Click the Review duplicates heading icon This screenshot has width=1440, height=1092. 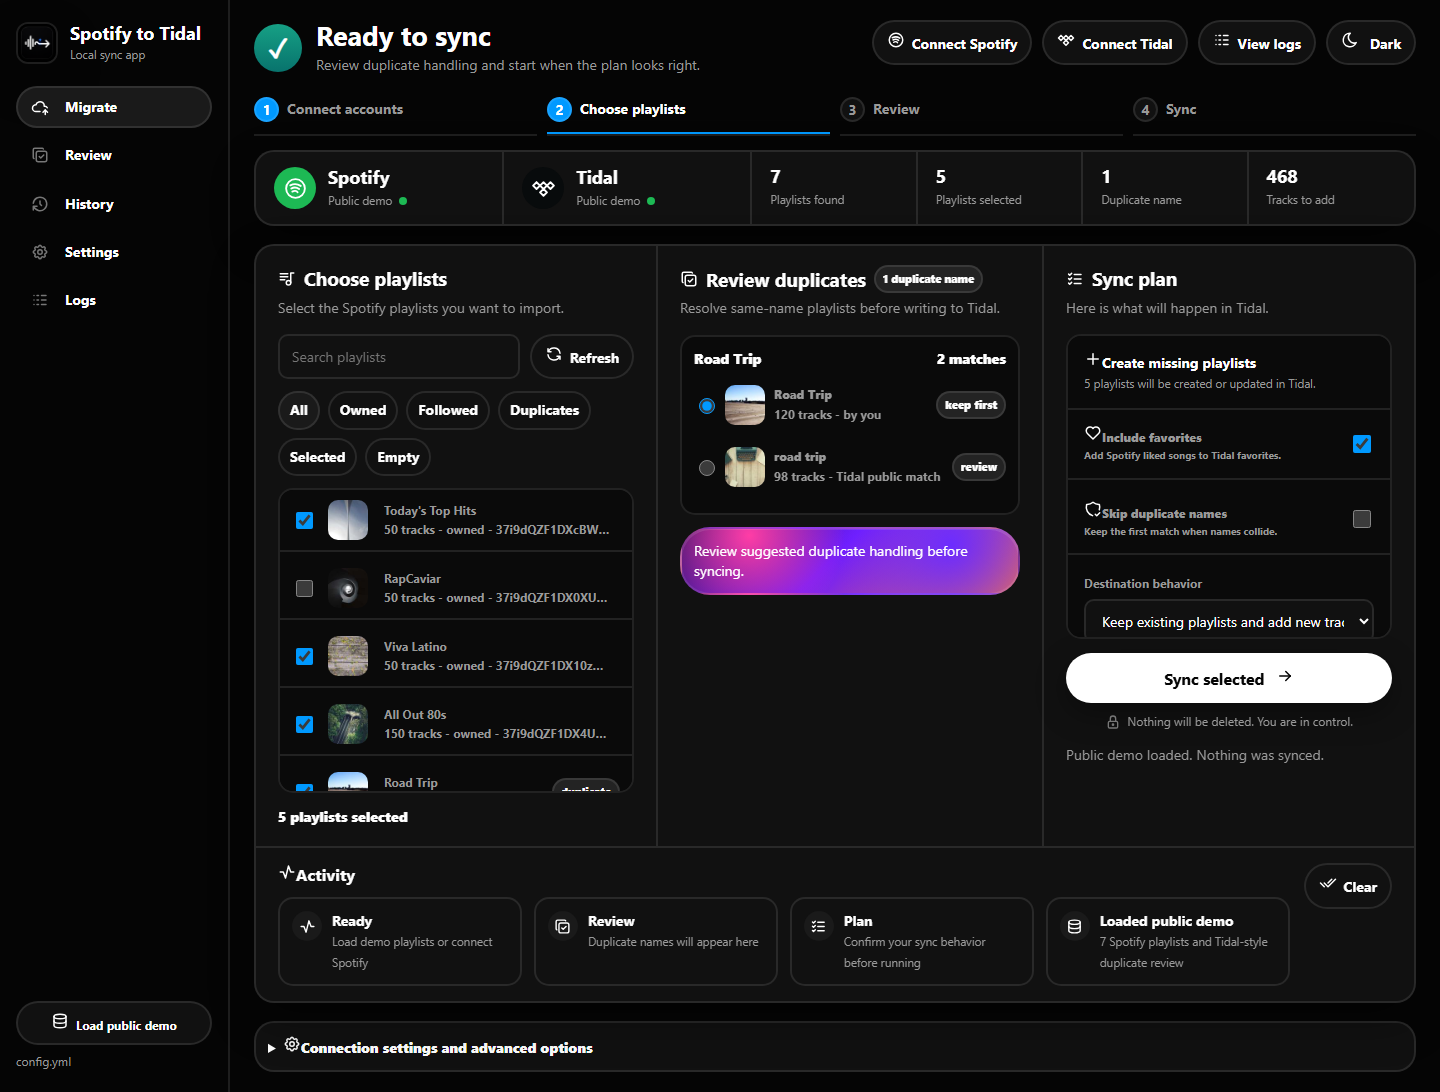tap(689, 279)
